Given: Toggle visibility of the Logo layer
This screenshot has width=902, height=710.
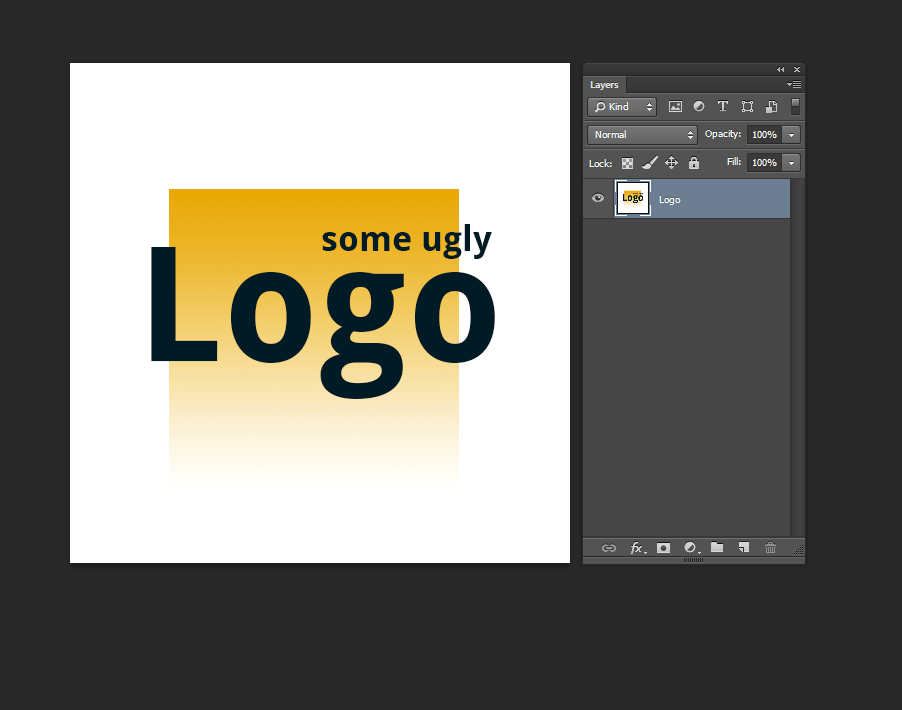Looking at the screenshot, I should [x=597, y=198].
